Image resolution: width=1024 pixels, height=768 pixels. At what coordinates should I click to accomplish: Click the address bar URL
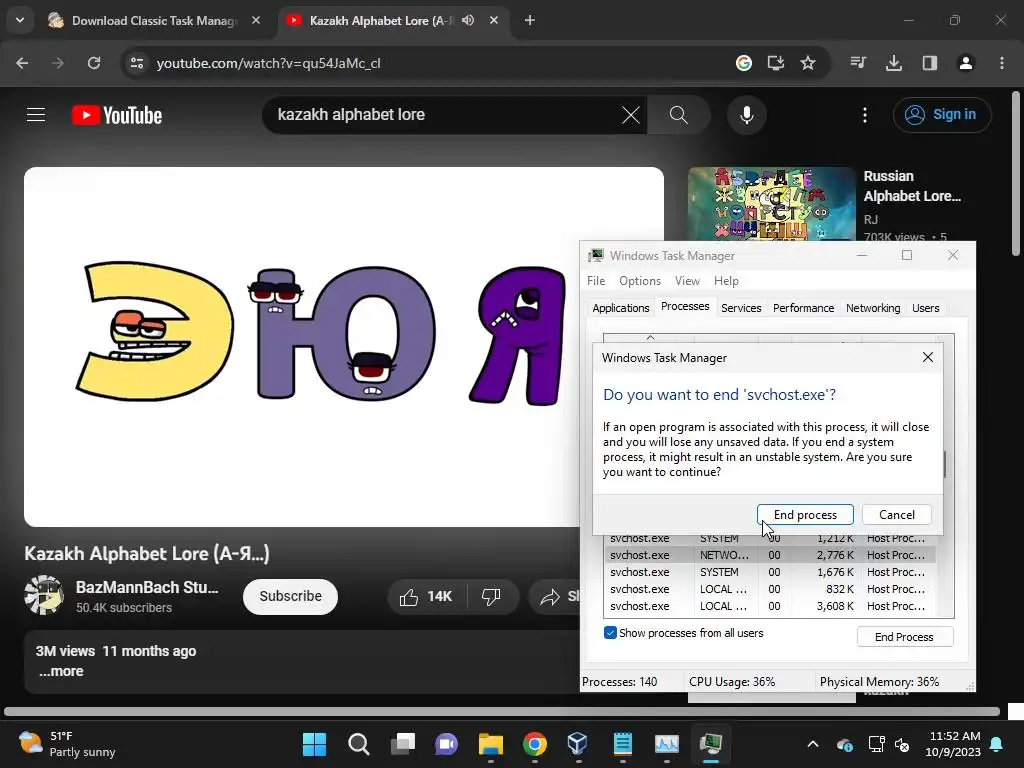[268, 63]
